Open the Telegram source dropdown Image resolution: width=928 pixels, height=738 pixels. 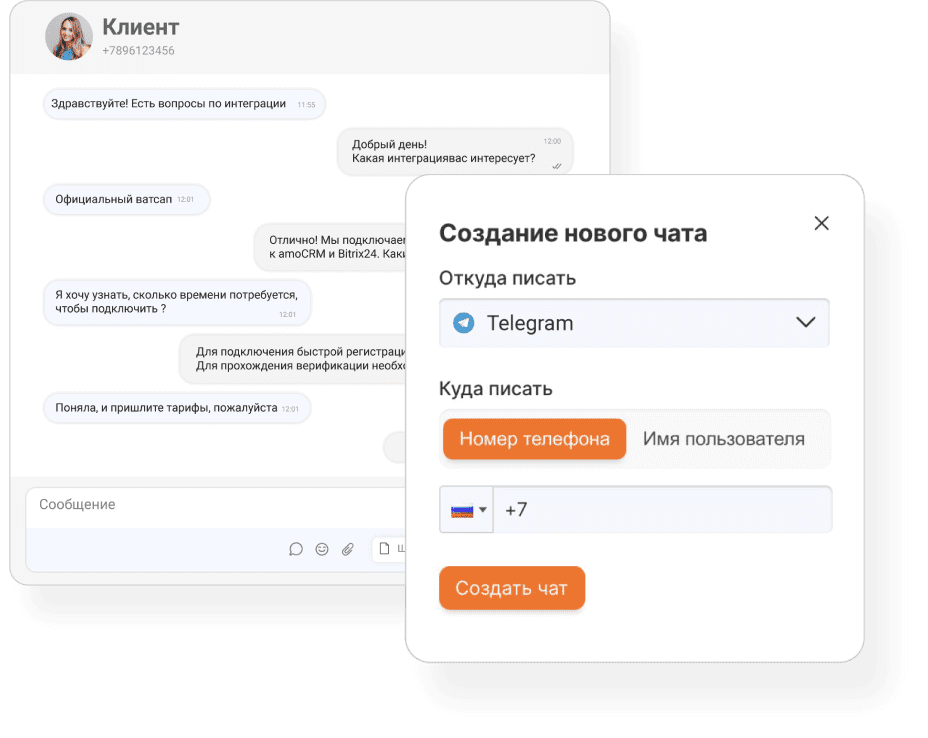click(634, 323)
